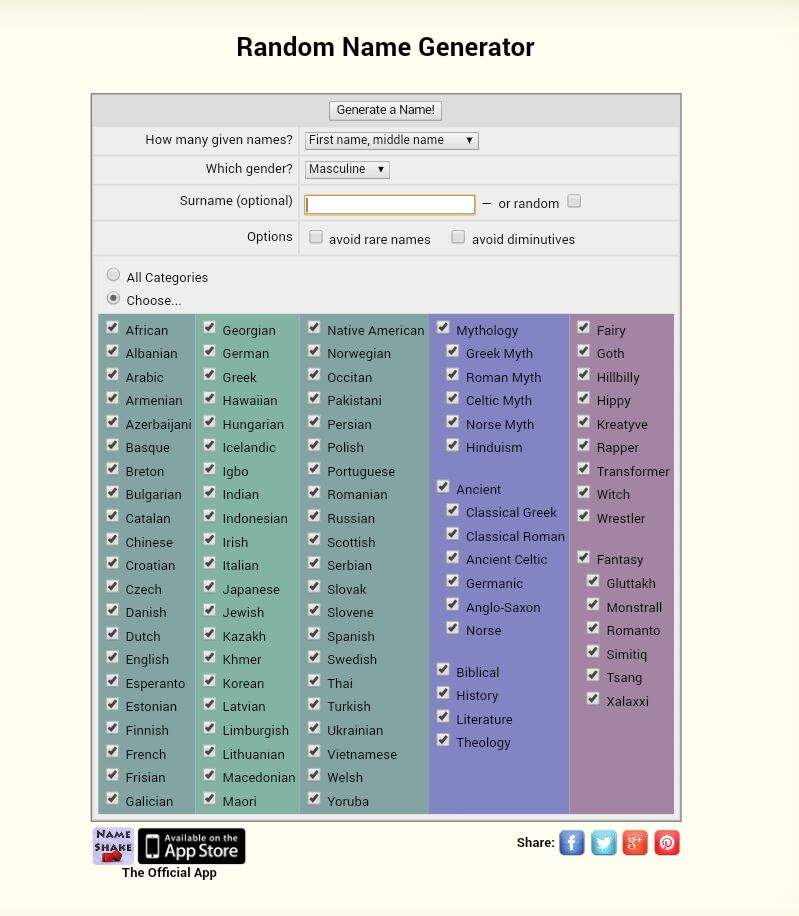The width and height of the screenshot is (799, 916).
Task: Tick the random surname checkbox
Action: (x=574, y=201)
